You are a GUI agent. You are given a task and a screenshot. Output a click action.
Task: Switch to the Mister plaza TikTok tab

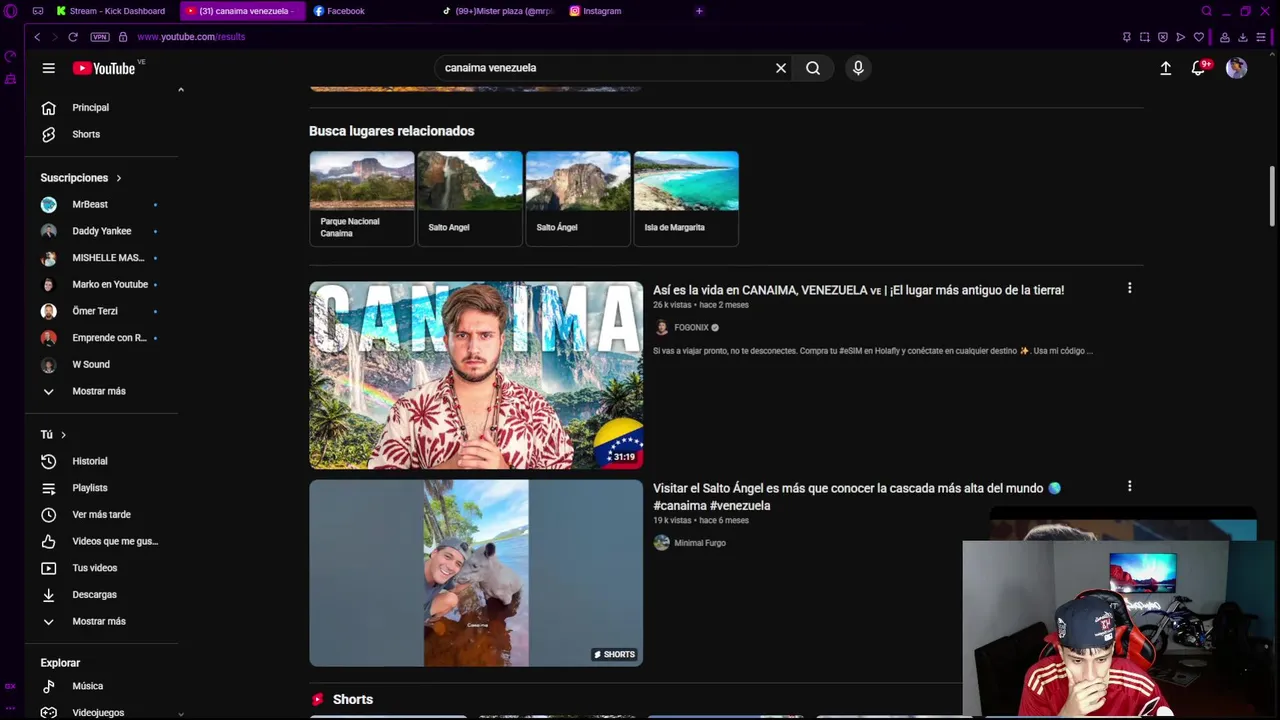[x=497, y=11]
